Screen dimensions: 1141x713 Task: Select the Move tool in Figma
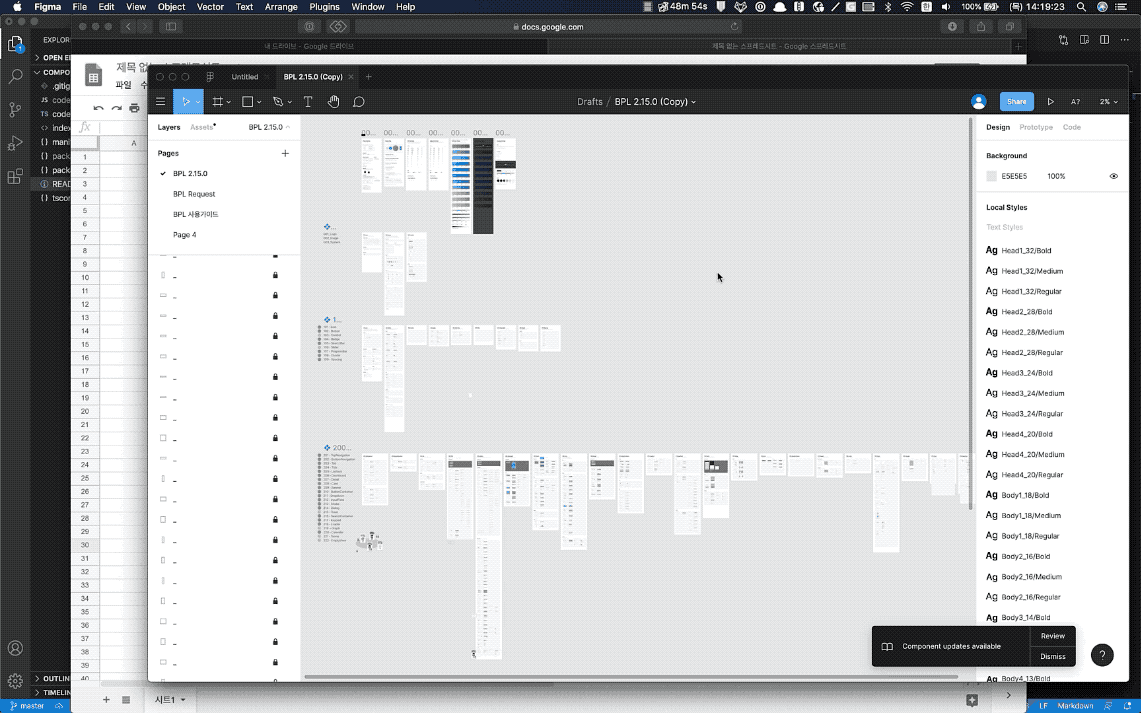click(186, 102)
